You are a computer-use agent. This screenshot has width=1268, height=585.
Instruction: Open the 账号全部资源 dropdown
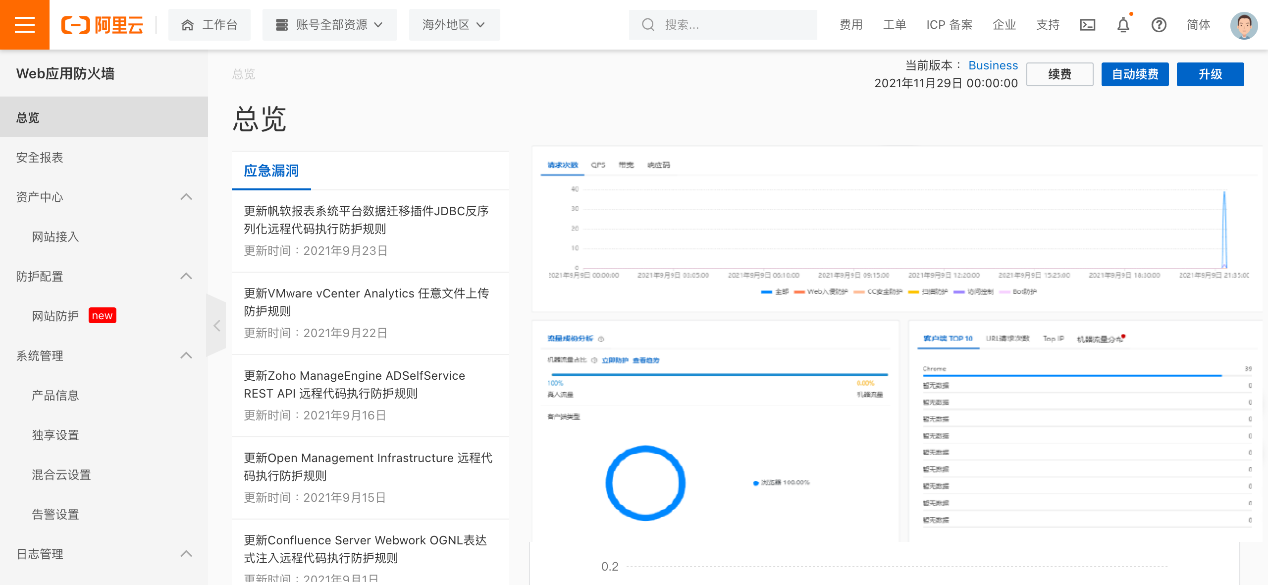[329, 25]
